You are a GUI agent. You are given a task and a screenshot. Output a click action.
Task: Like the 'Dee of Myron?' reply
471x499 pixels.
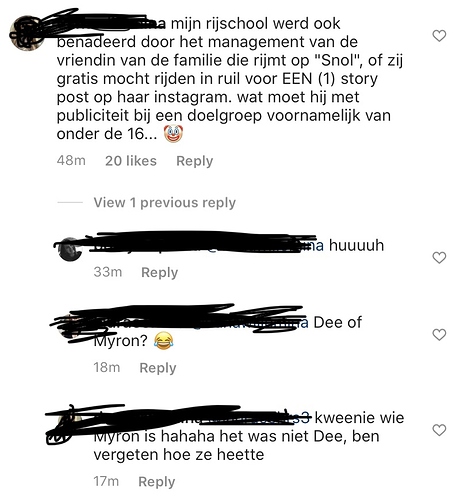[x=439, y=335]
